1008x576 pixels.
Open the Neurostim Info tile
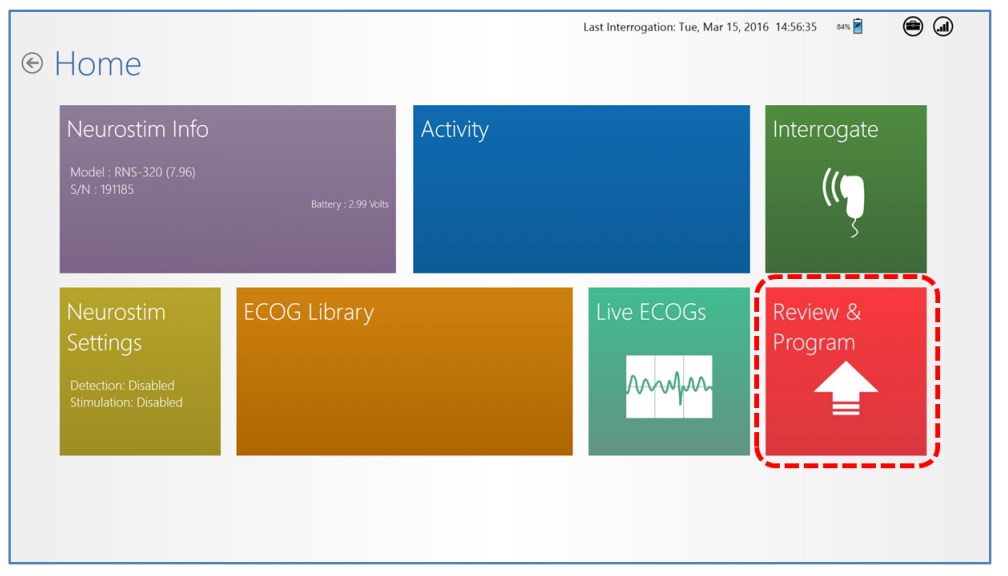point(228,189)
